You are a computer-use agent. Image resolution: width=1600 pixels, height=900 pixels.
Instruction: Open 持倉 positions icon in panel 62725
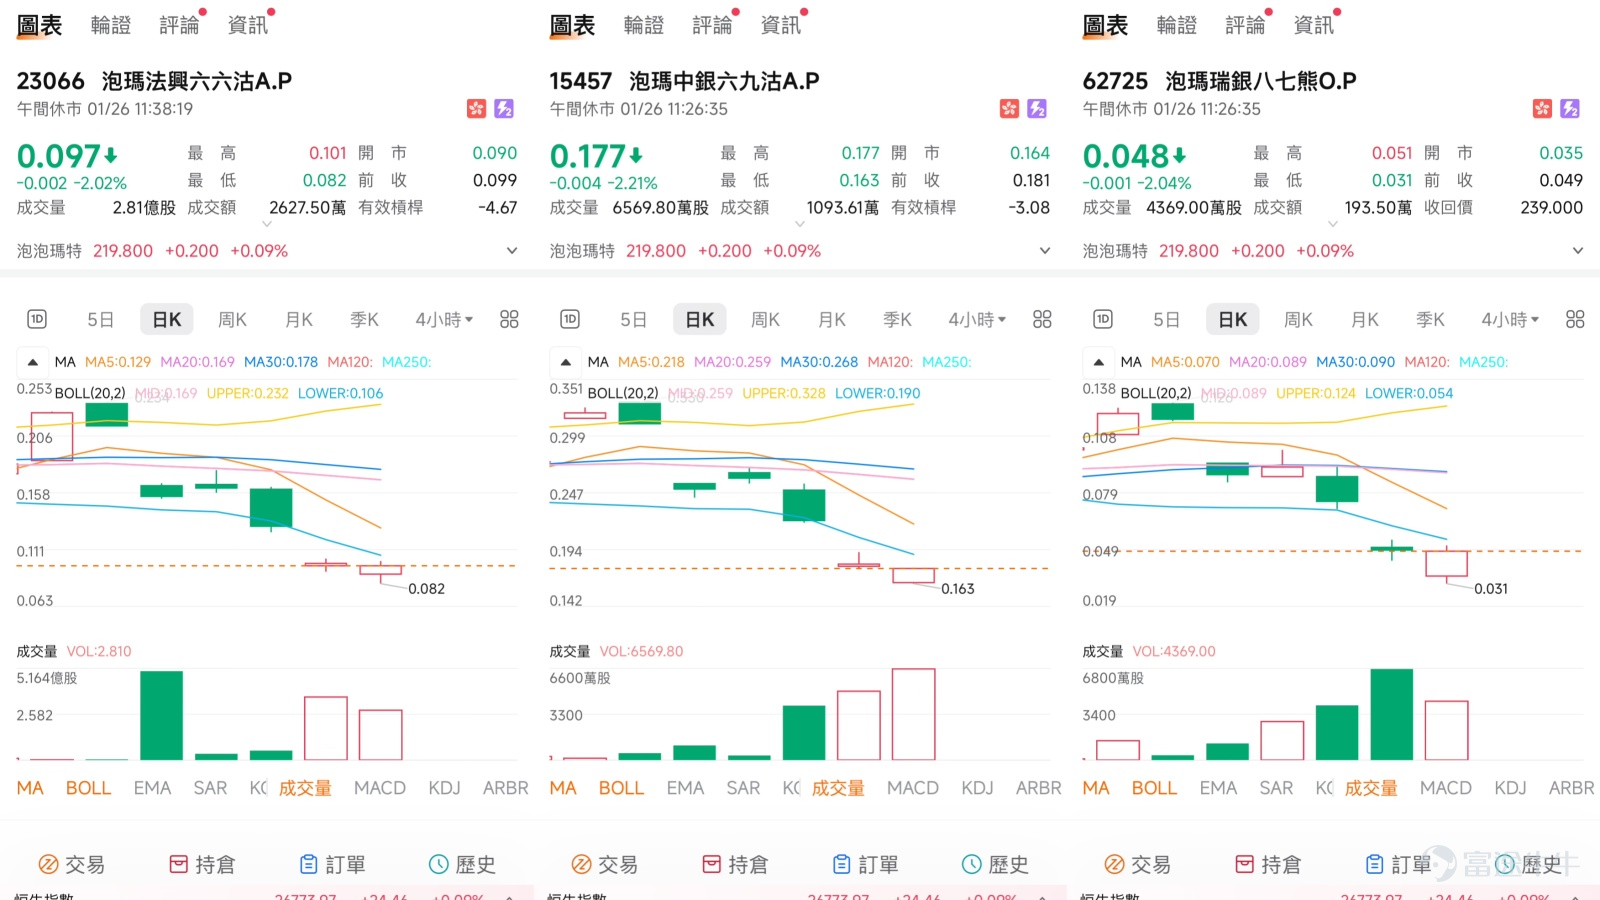[1245, 864]
